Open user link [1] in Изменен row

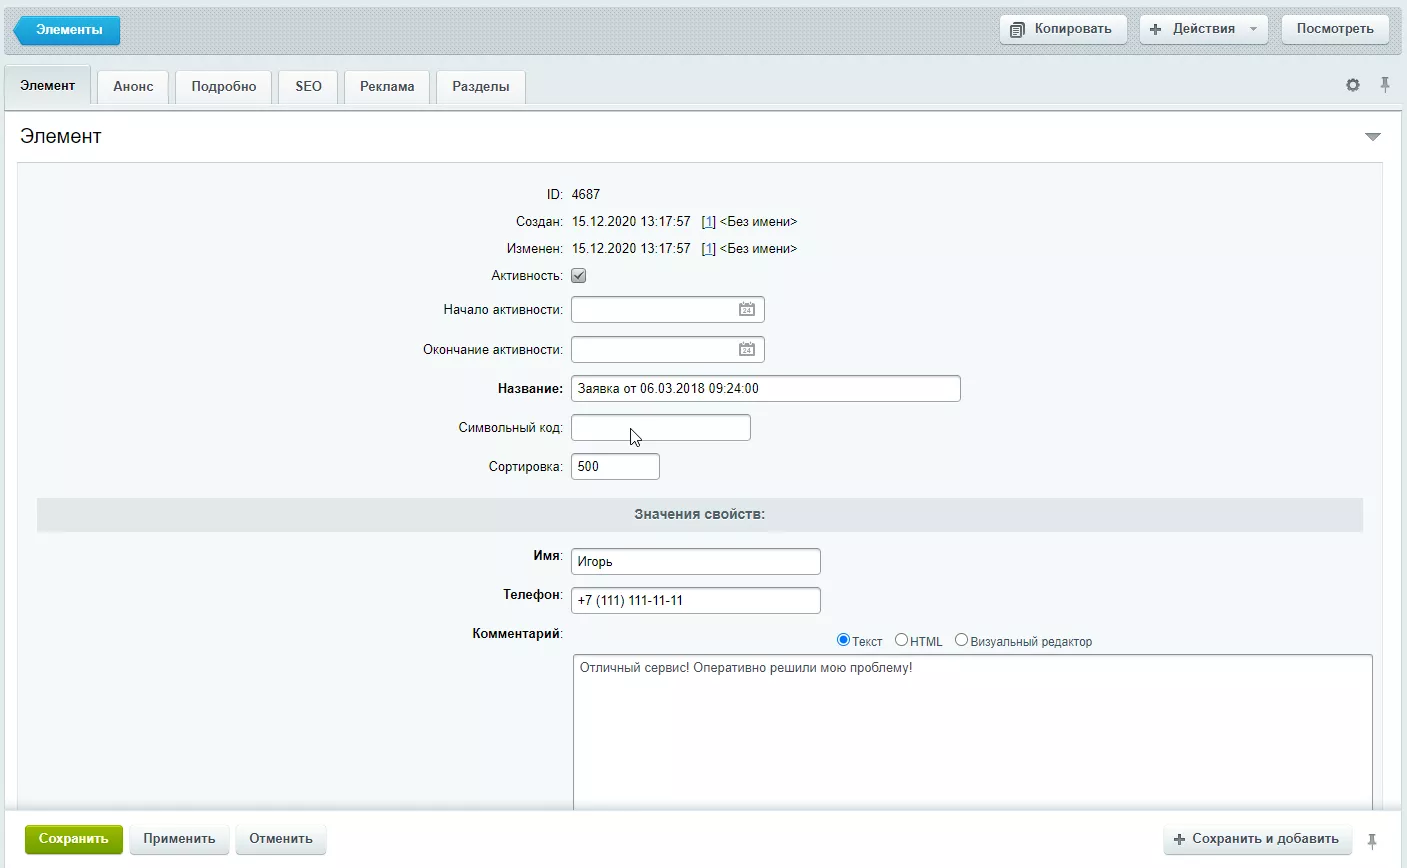(708, 249)
